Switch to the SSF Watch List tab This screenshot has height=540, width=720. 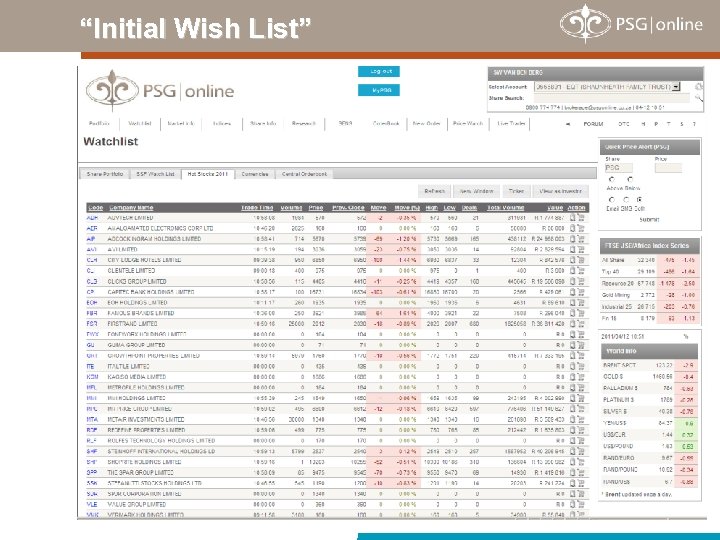[156, 174]
